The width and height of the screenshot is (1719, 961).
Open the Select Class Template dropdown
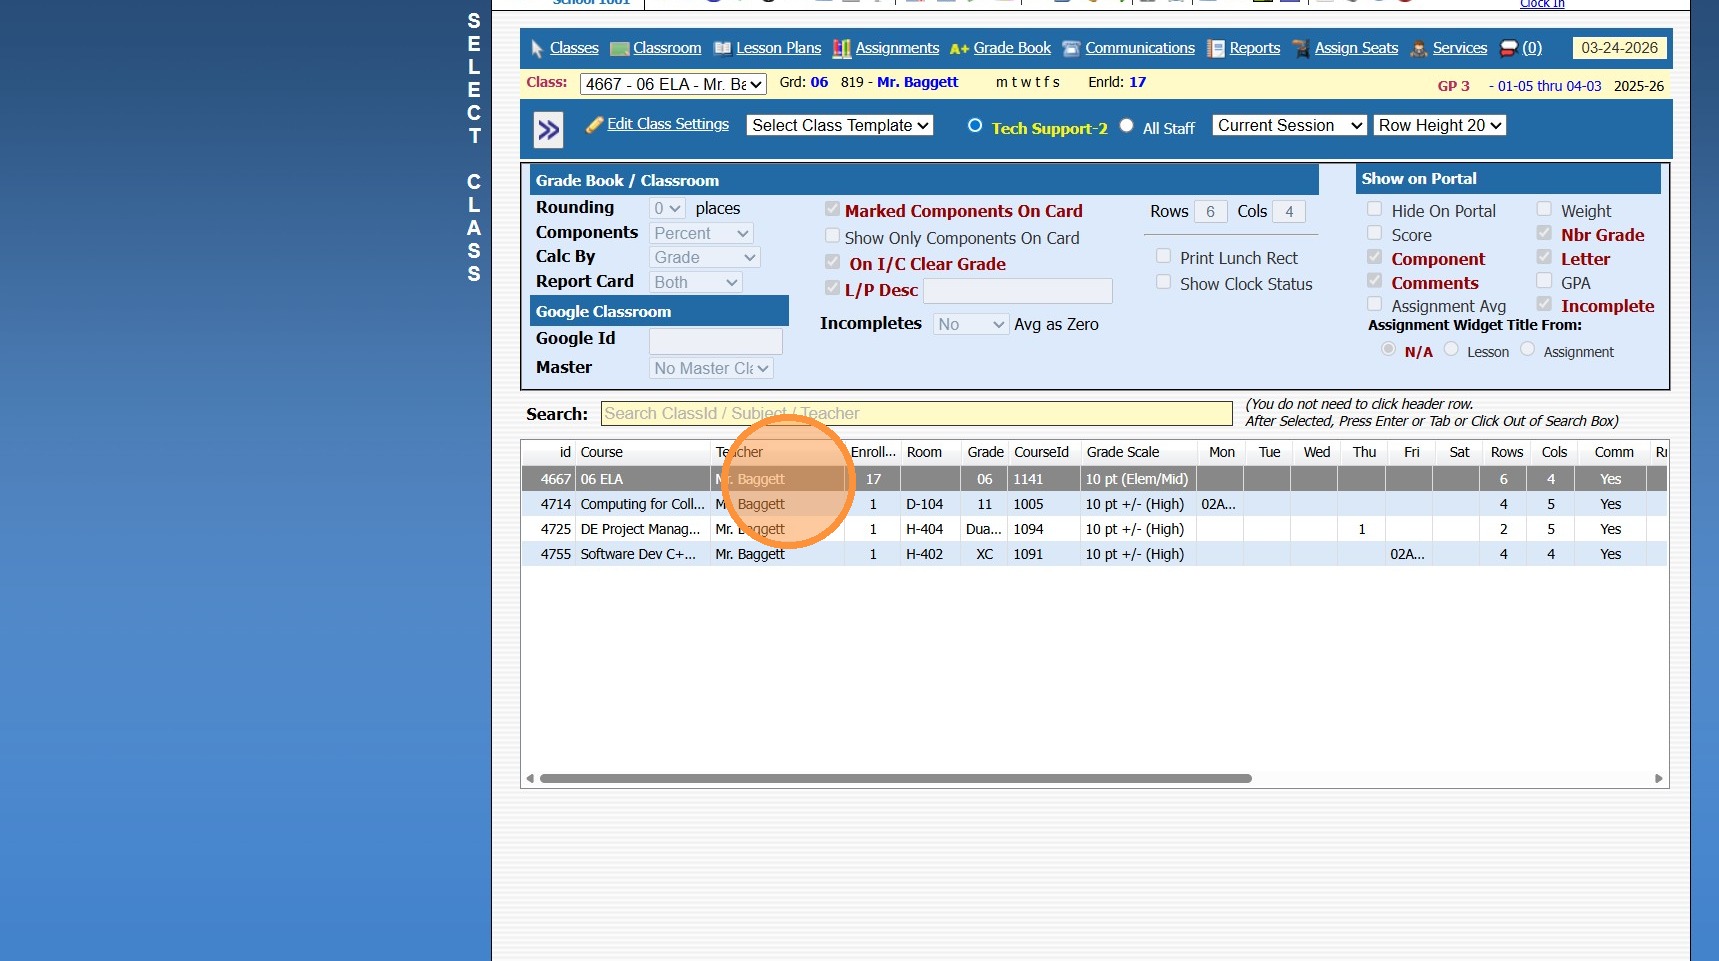click(840, 125)
